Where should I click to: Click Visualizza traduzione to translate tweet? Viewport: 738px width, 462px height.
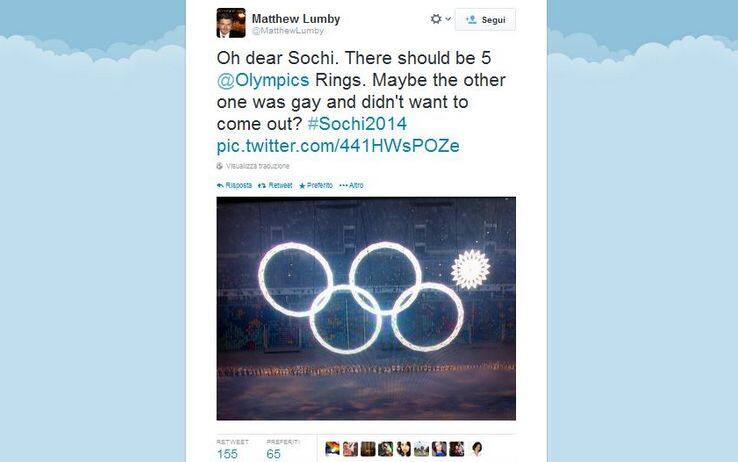click(x=257, y=166)
